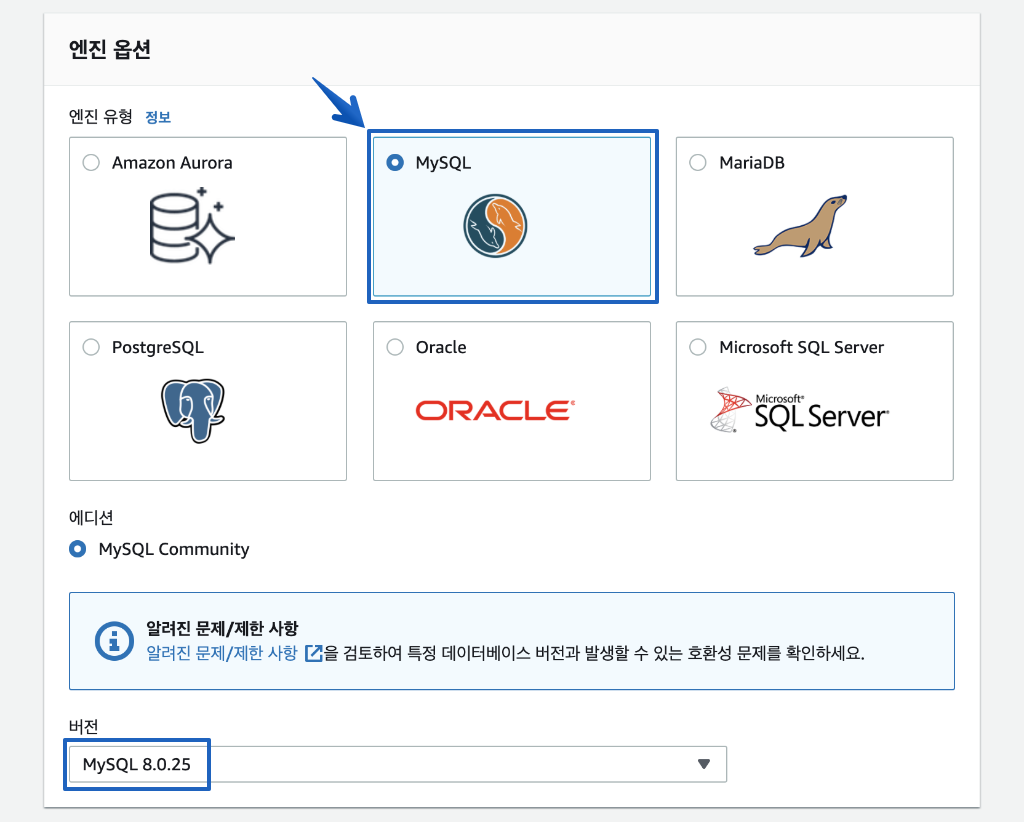
Task: Click the Oracle label text
Action: 441,347
